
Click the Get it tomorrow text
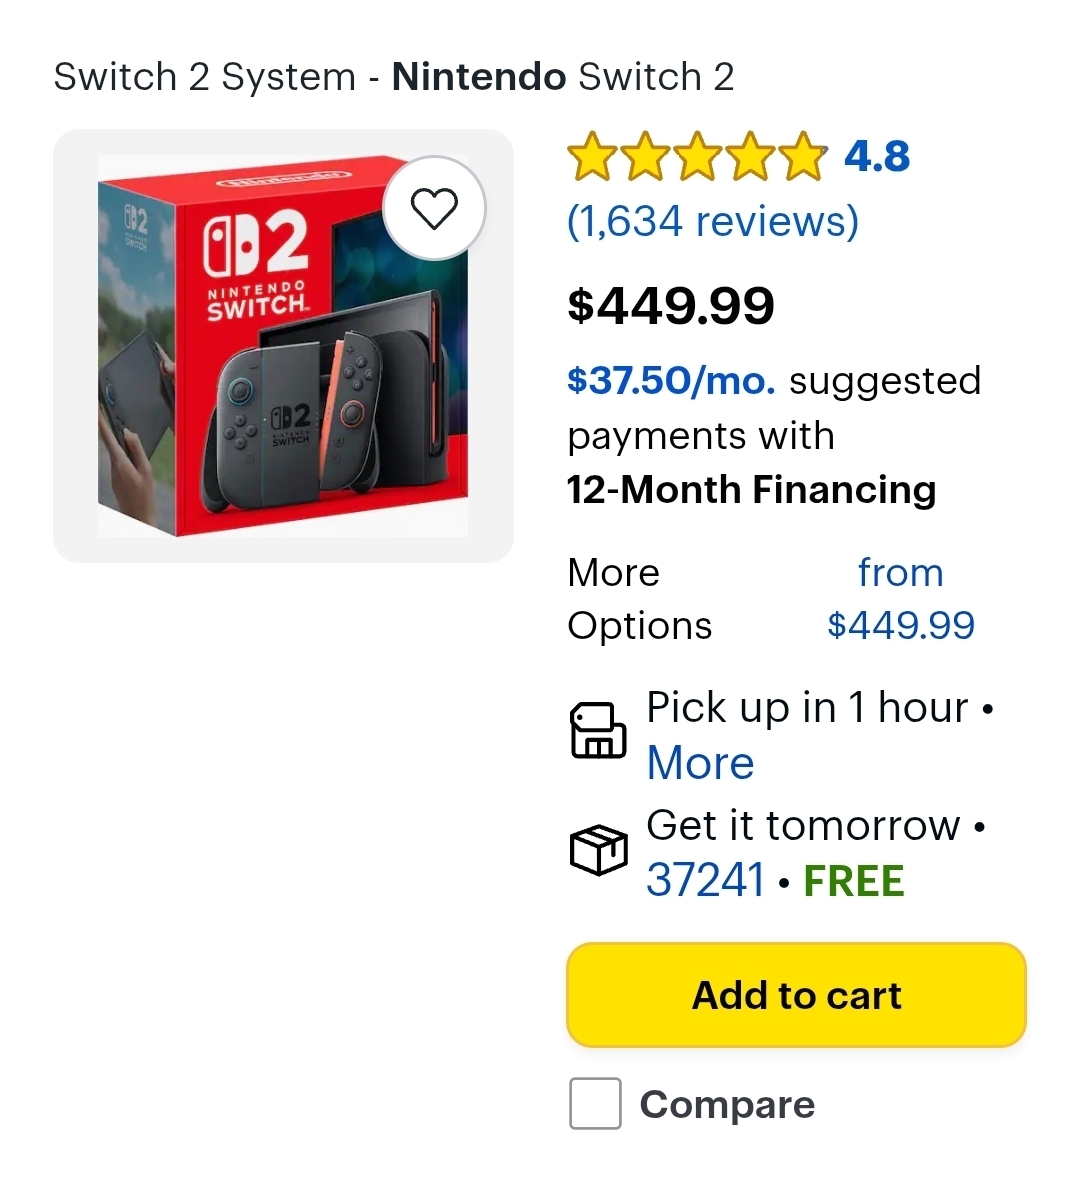pyautogui.click(x=803, y=826)
